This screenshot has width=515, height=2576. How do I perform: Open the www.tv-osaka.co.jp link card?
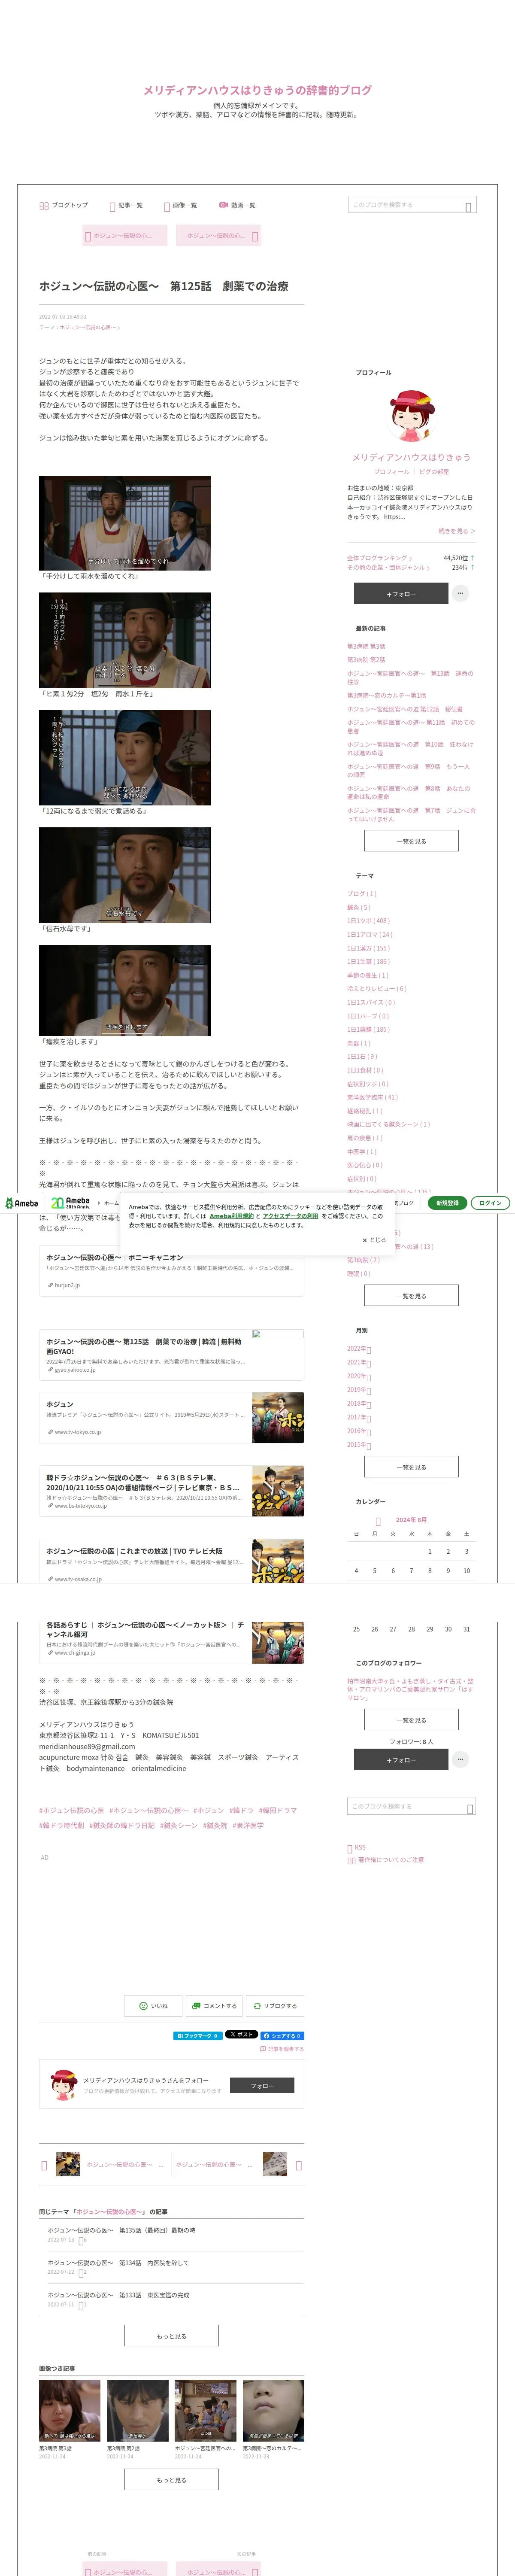click(171, 1561)
